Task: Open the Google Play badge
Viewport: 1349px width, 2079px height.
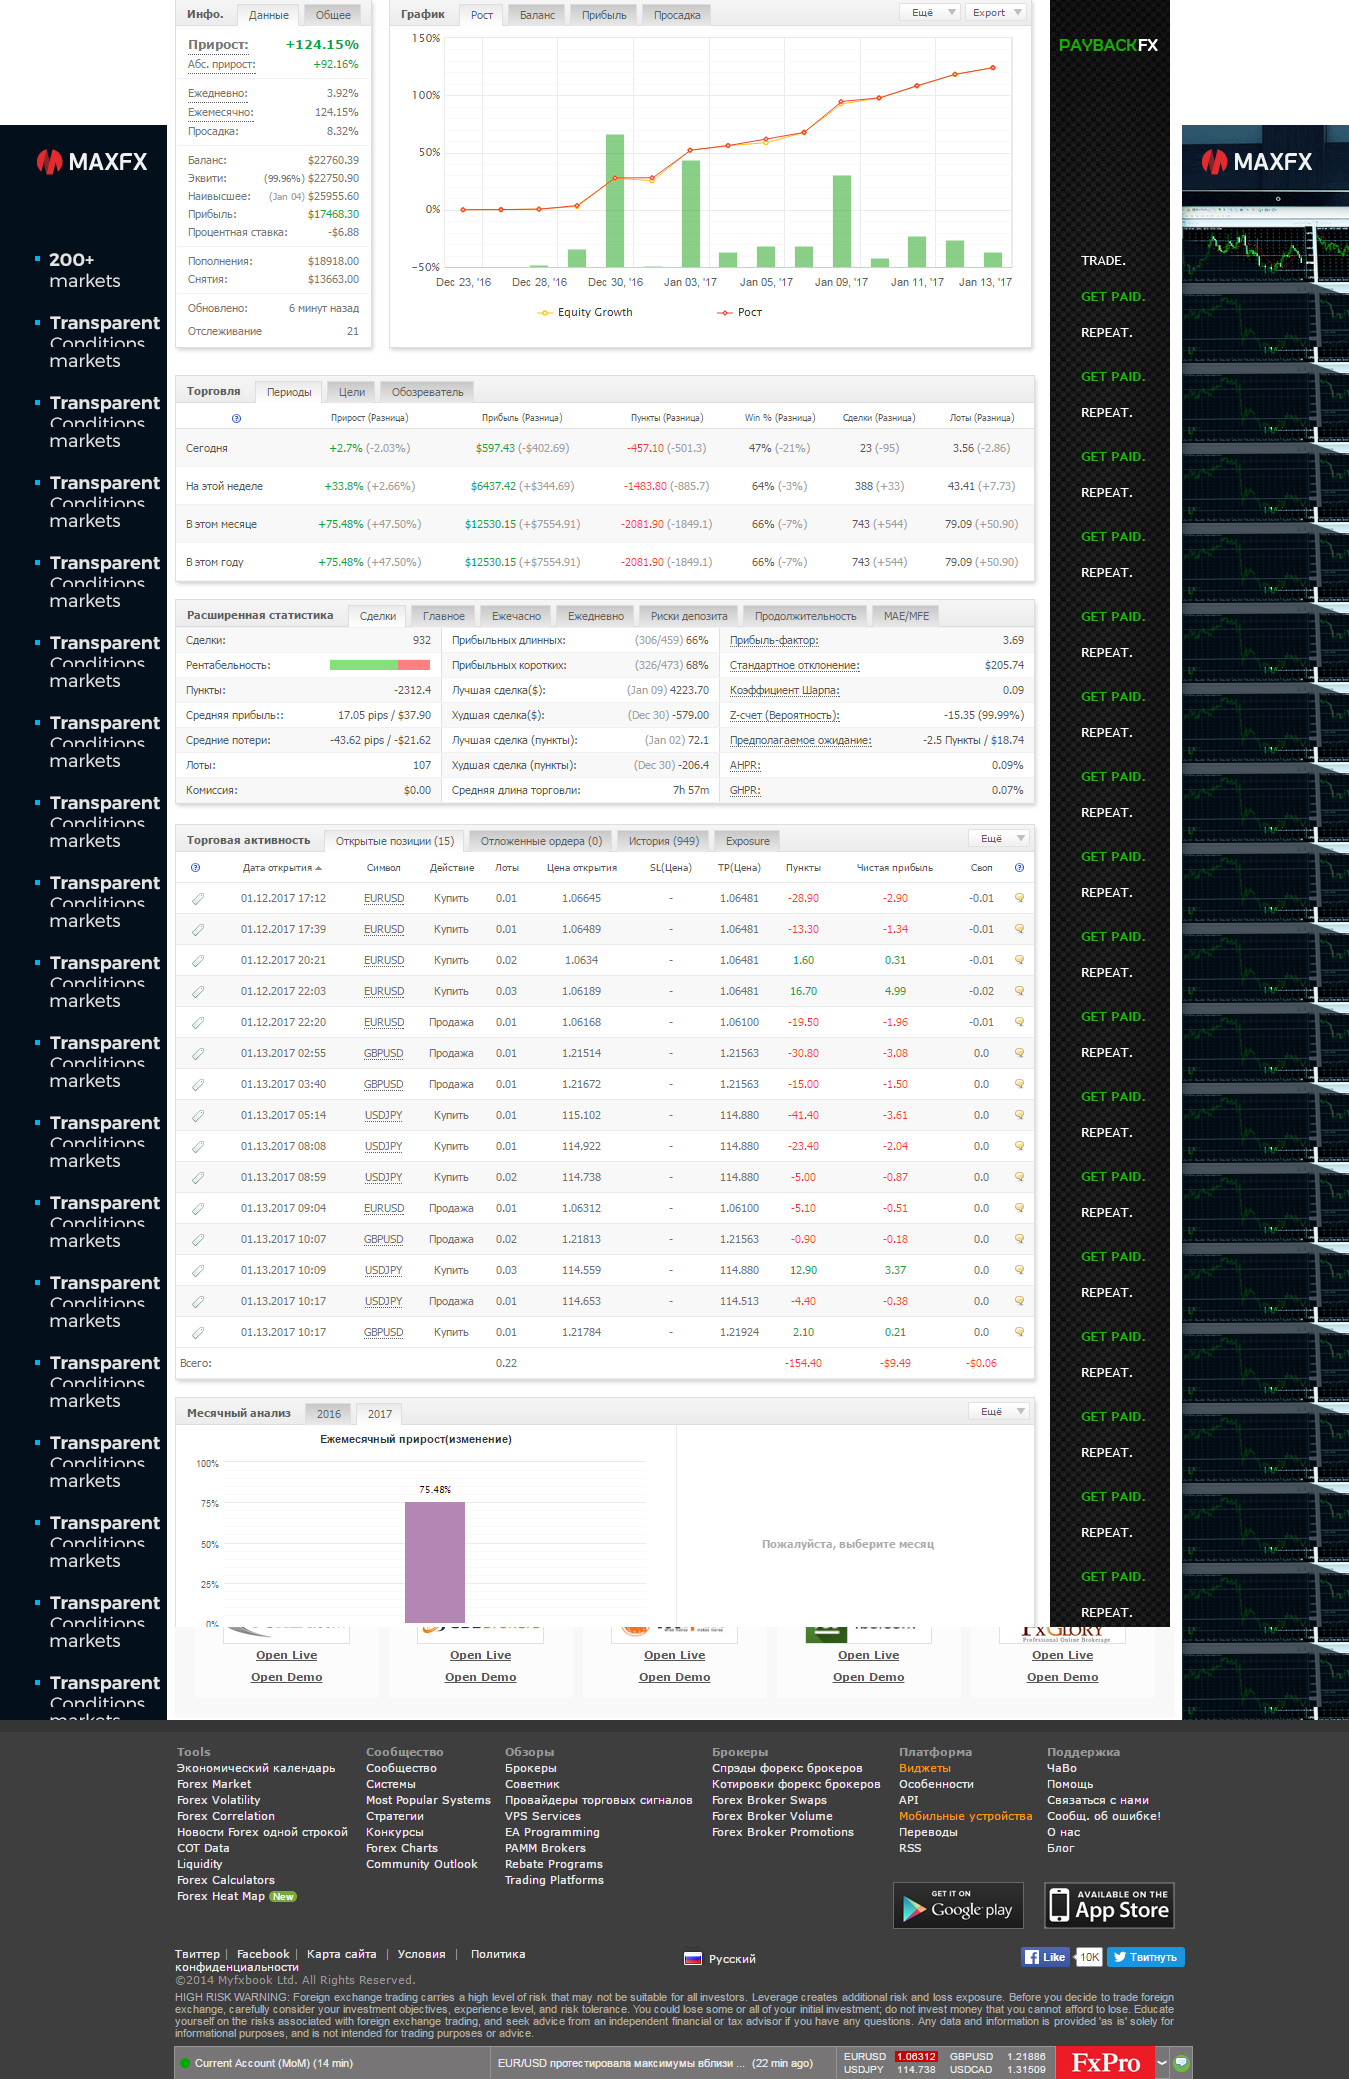Action: (x=958, y=1905)
